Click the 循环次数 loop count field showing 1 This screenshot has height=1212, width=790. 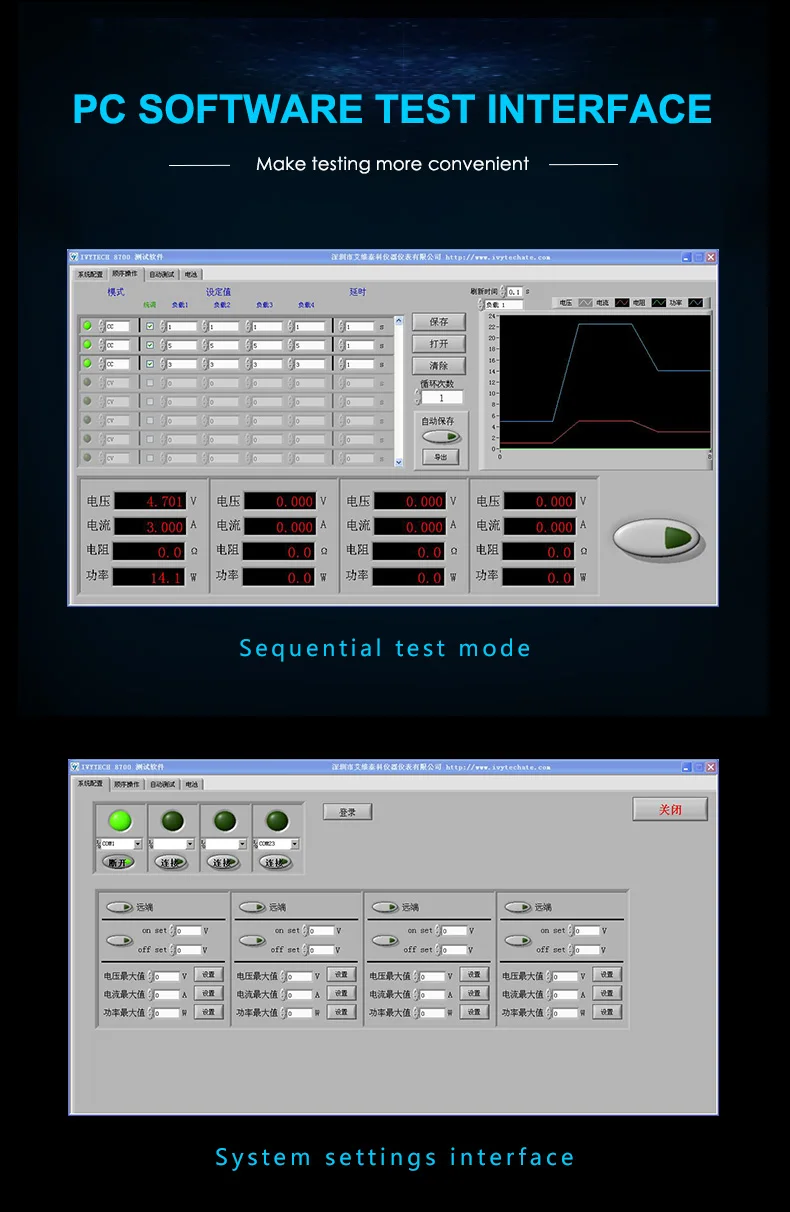point(441,398)
